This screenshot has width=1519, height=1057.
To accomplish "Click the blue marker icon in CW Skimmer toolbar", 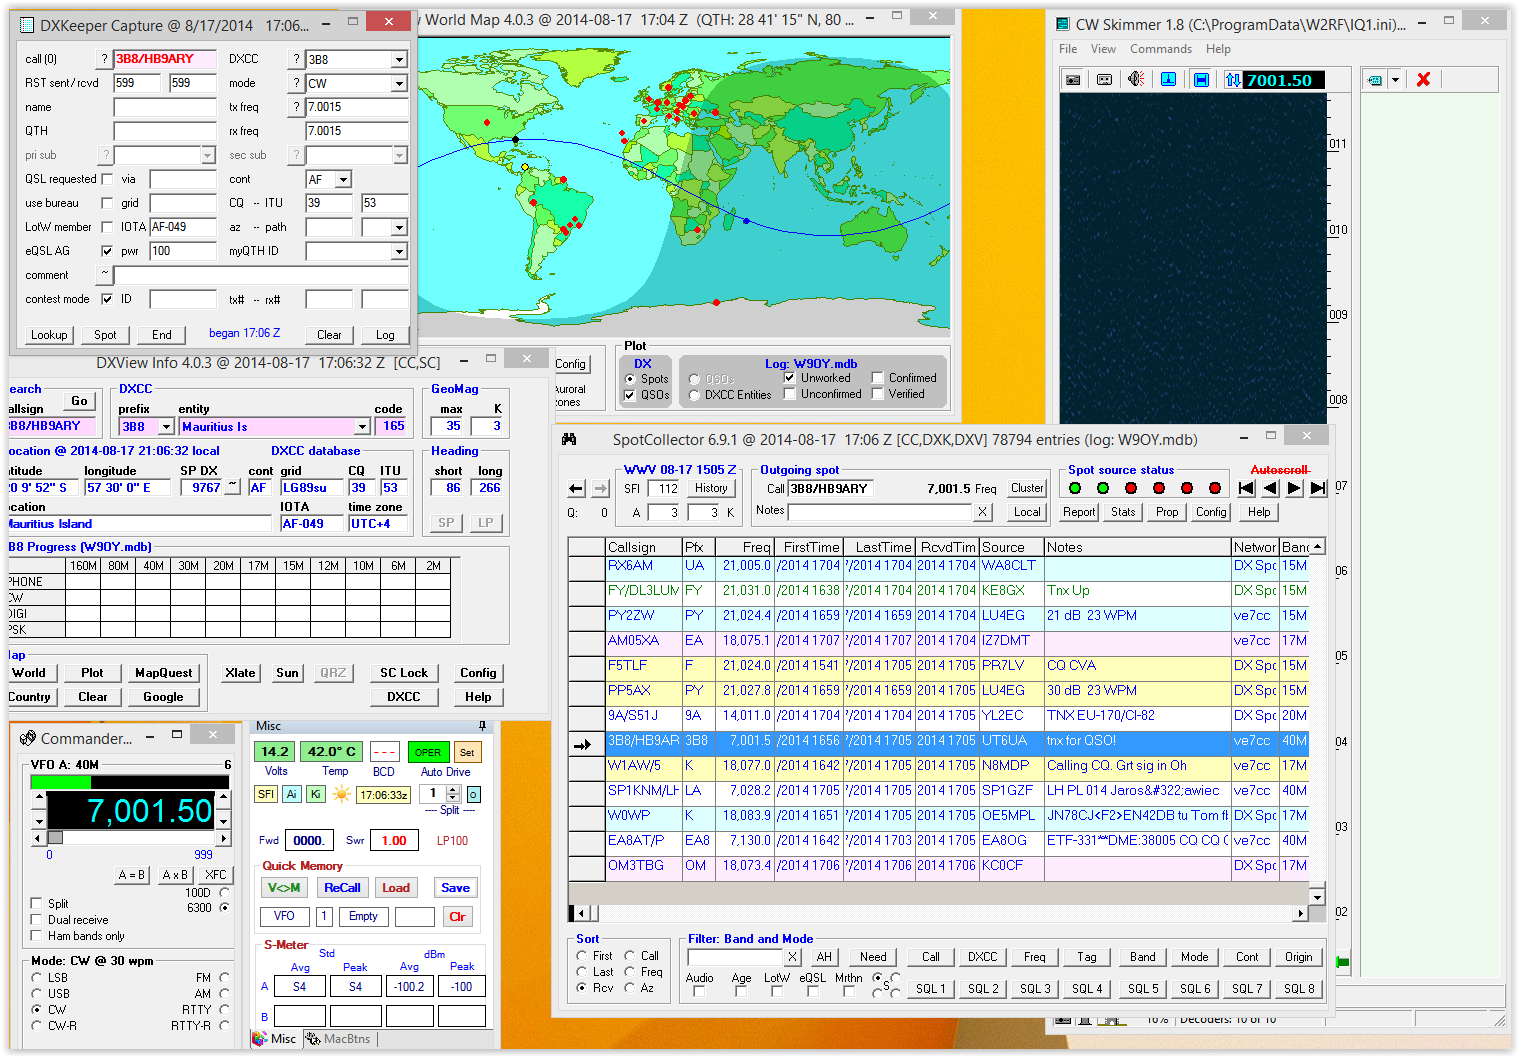I will click(x=1169, y=80).
